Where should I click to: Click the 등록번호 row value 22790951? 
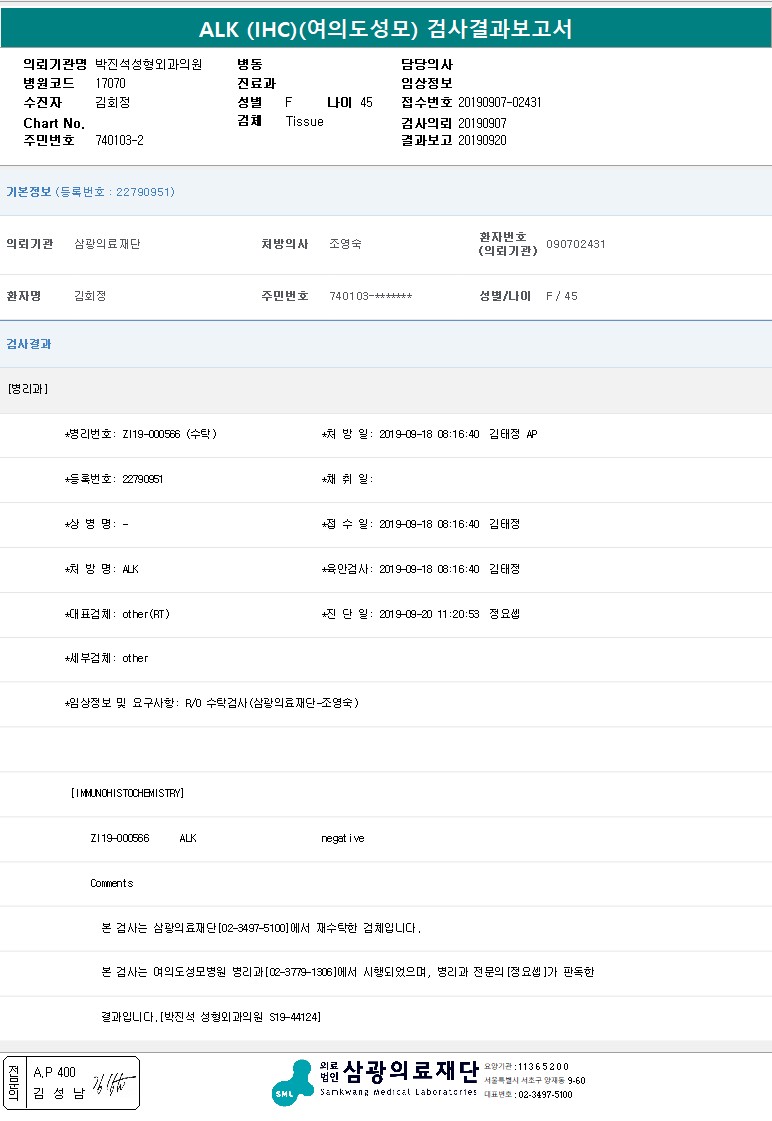click(x=142, y=479)
